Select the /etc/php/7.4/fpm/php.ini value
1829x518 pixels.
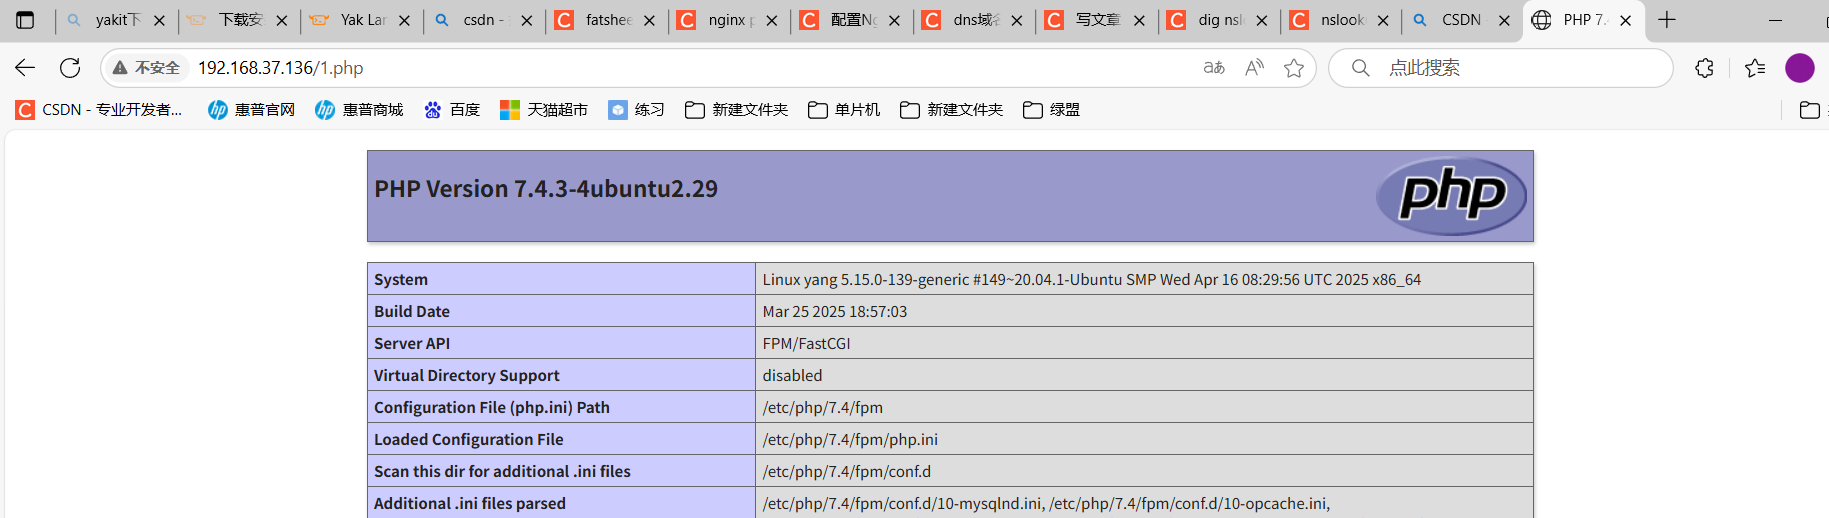click(850, 440)
